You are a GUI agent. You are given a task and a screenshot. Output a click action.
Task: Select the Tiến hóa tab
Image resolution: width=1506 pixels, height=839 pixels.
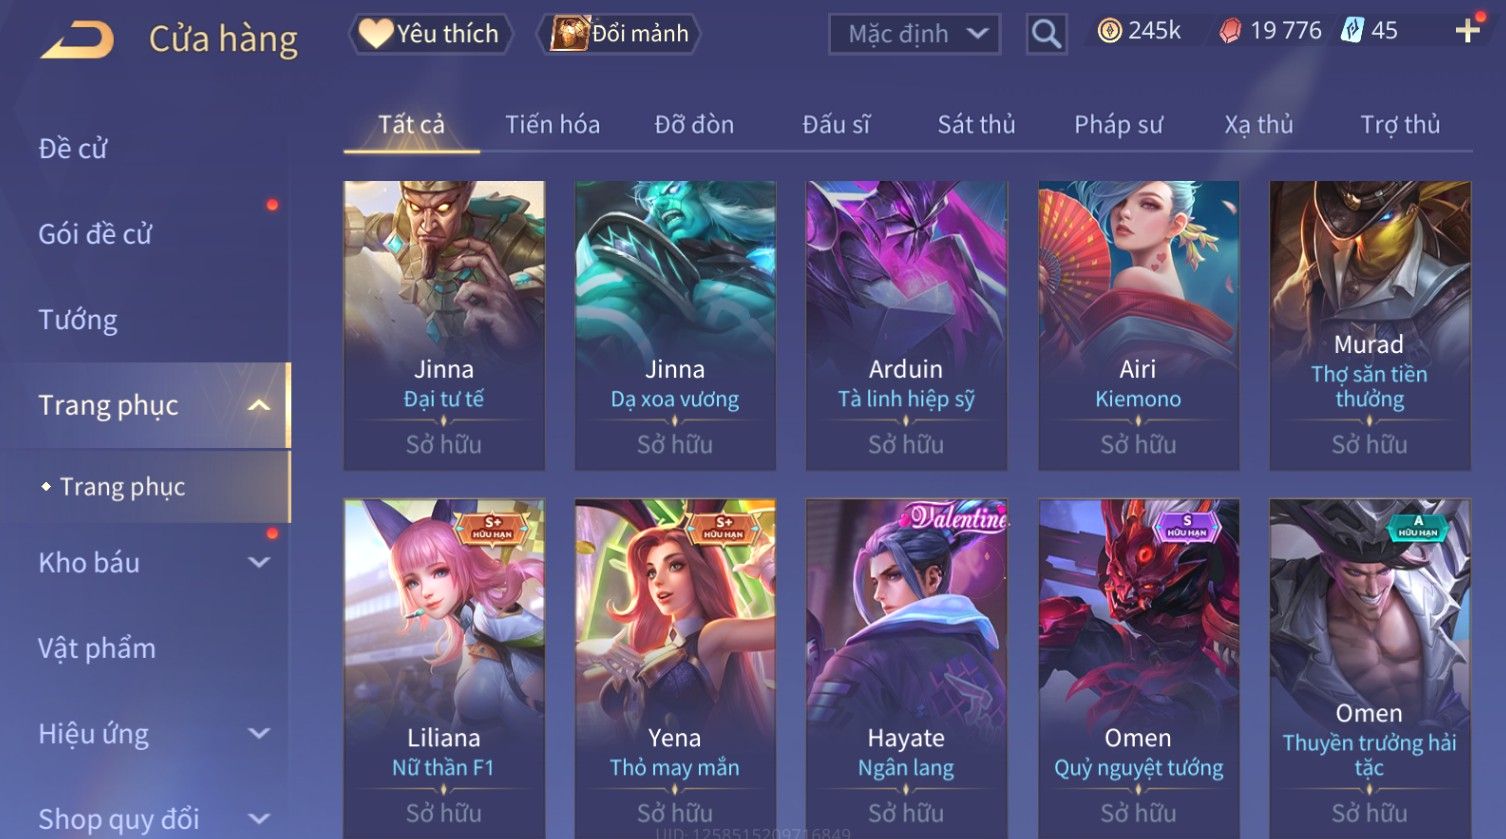pyautogui.click(x=552, y=125)
